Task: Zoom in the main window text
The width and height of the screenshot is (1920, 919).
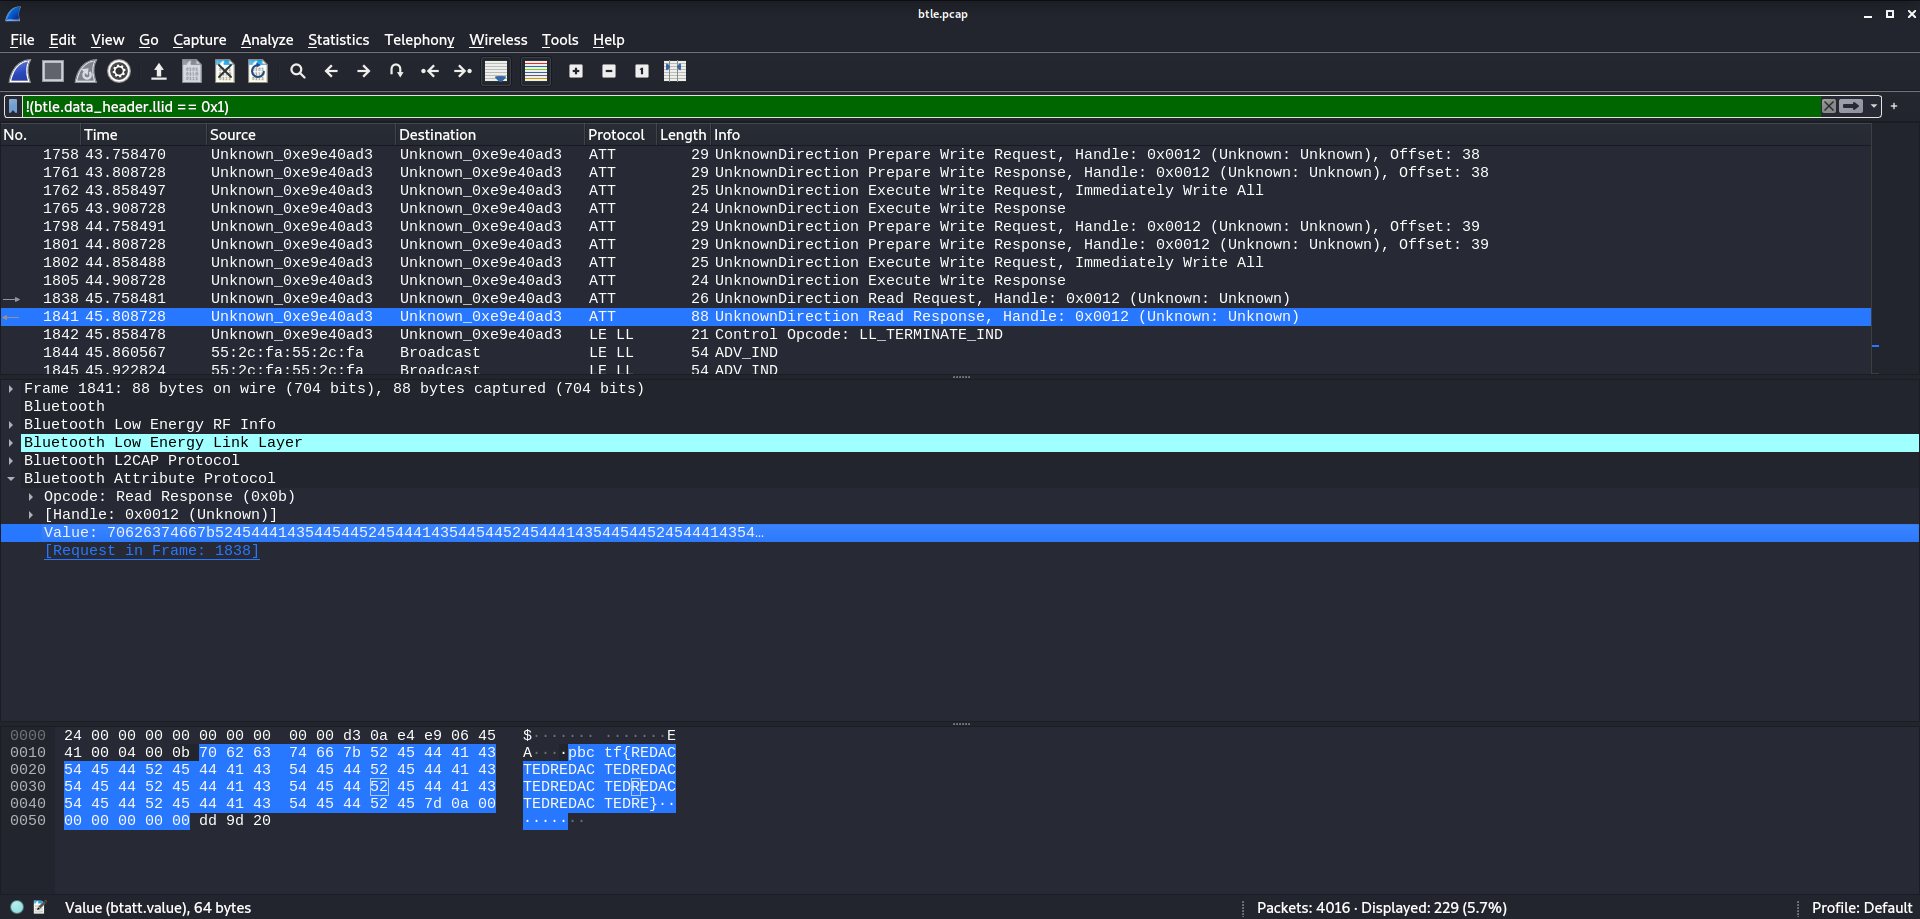Action: [x=576, y=71]
